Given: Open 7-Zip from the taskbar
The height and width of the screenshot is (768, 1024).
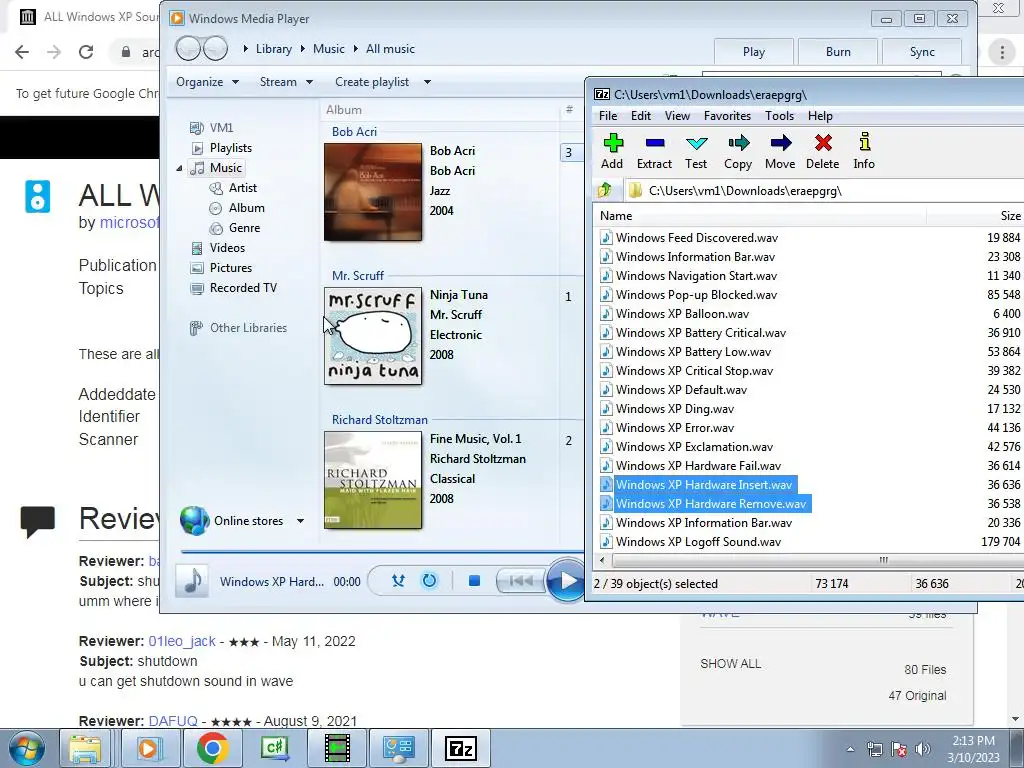Looking at the screenshot, I should click(x=460, y=748).
